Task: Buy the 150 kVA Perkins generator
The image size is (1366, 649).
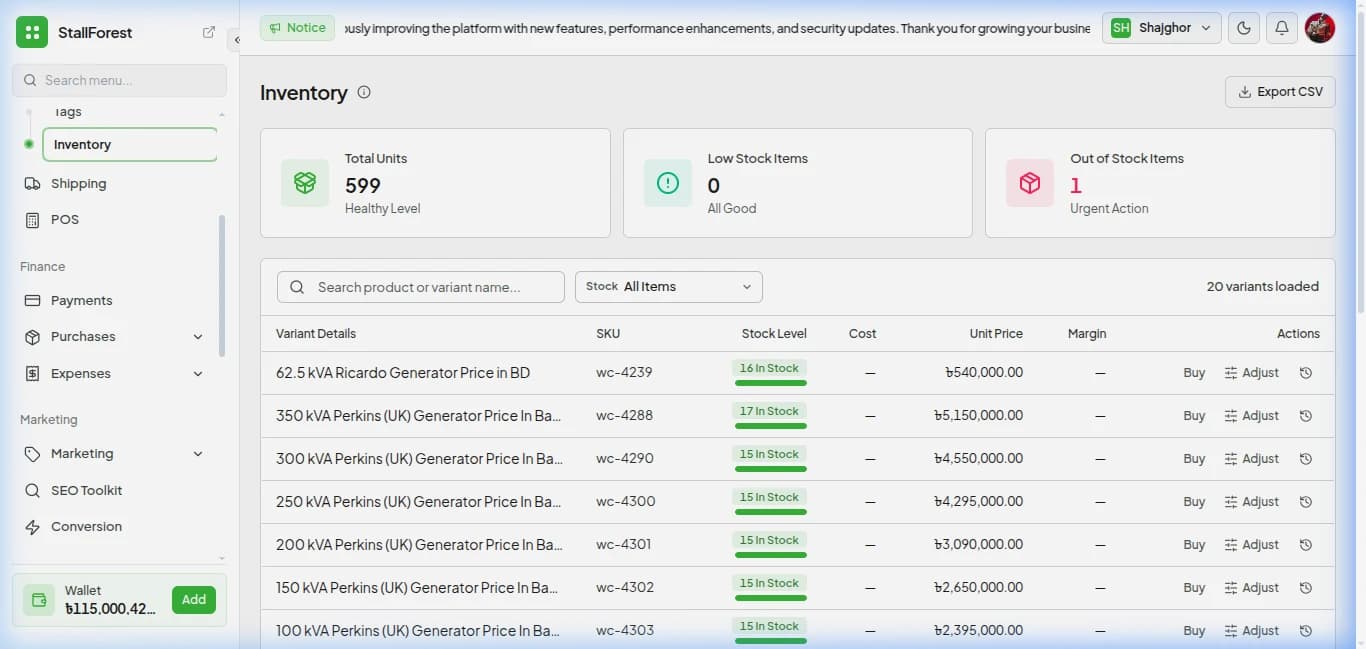Action: click(x=1194, y=588)
